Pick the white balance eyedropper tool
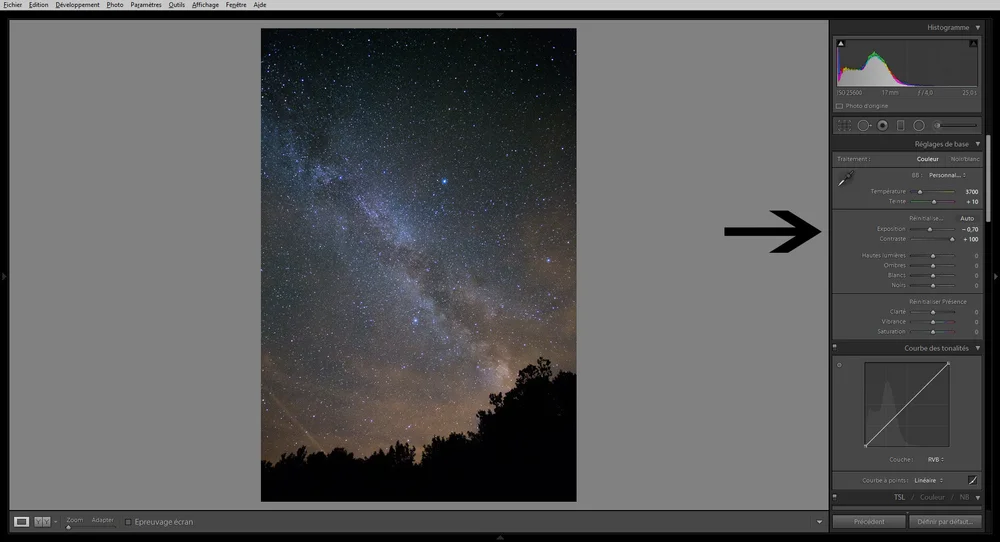 coord(846,179)
